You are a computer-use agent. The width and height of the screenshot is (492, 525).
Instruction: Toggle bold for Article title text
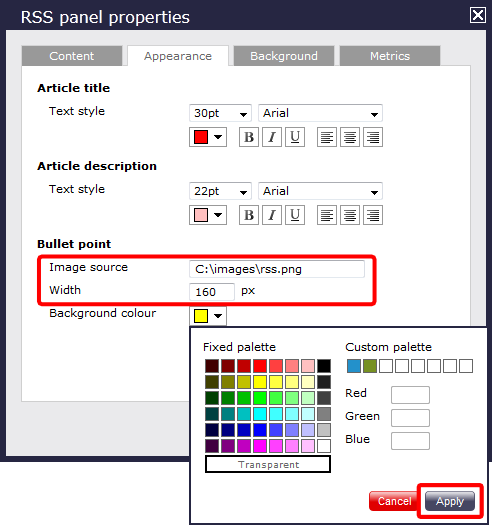249,137
